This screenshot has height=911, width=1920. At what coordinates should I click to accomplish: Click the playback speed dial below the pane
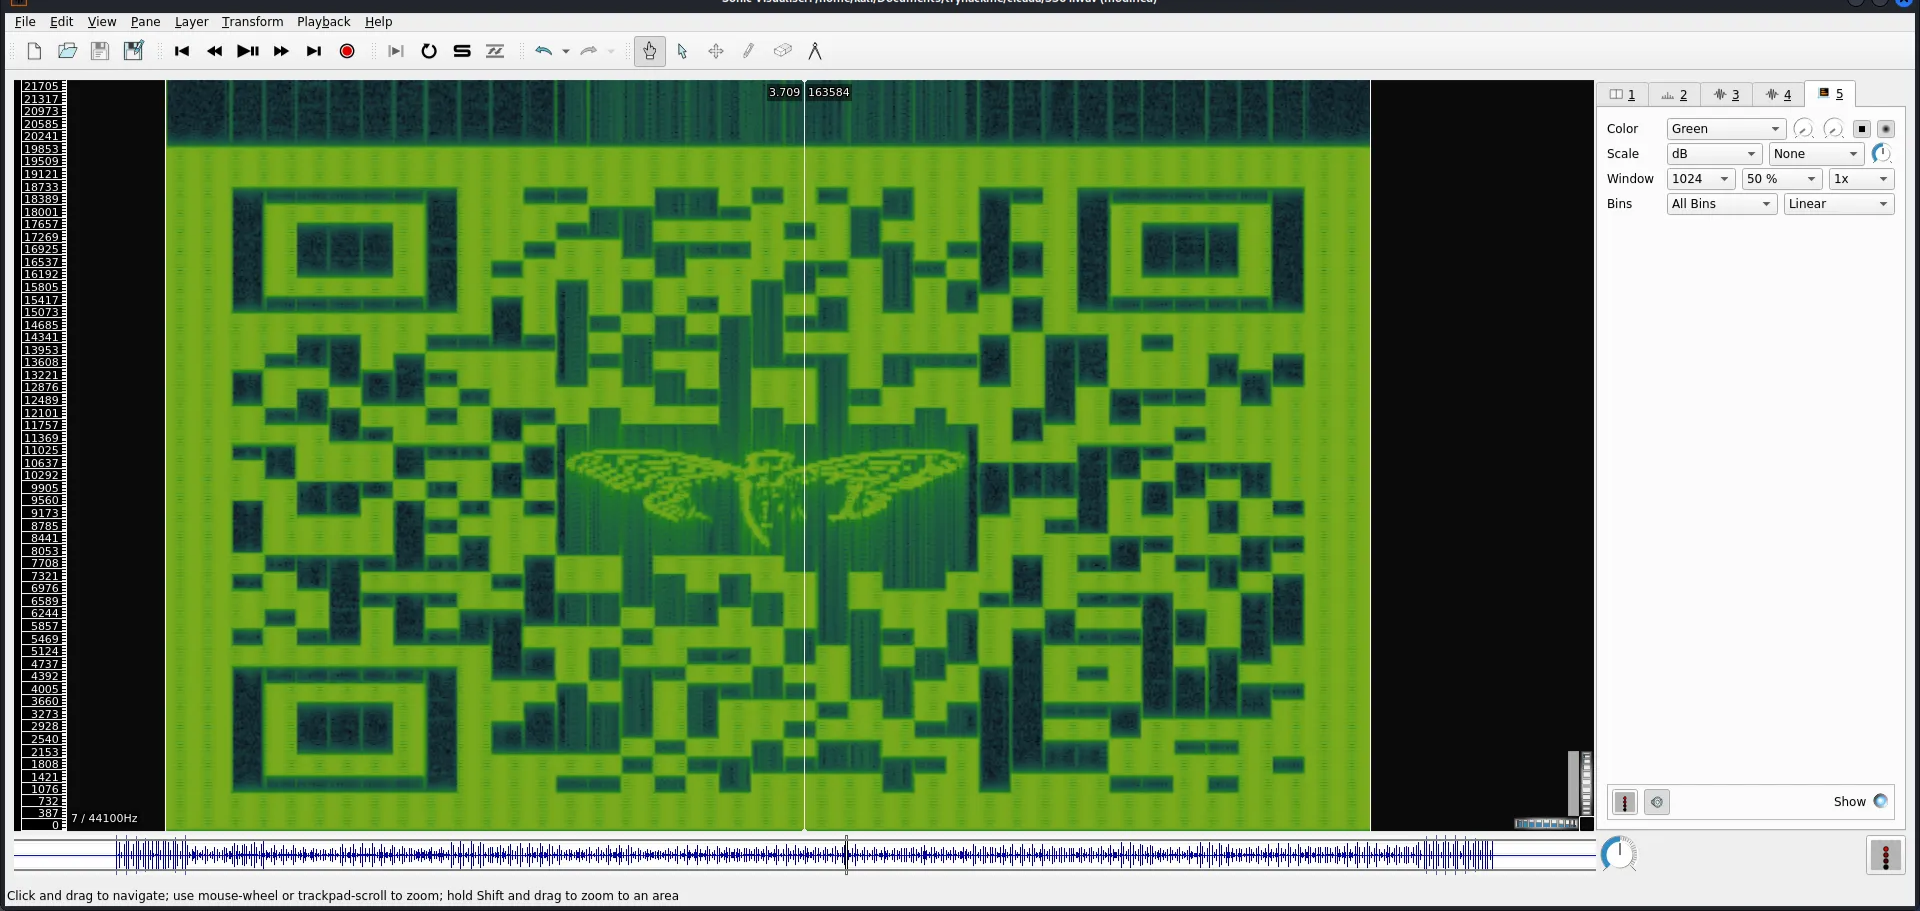point(1618,854)
